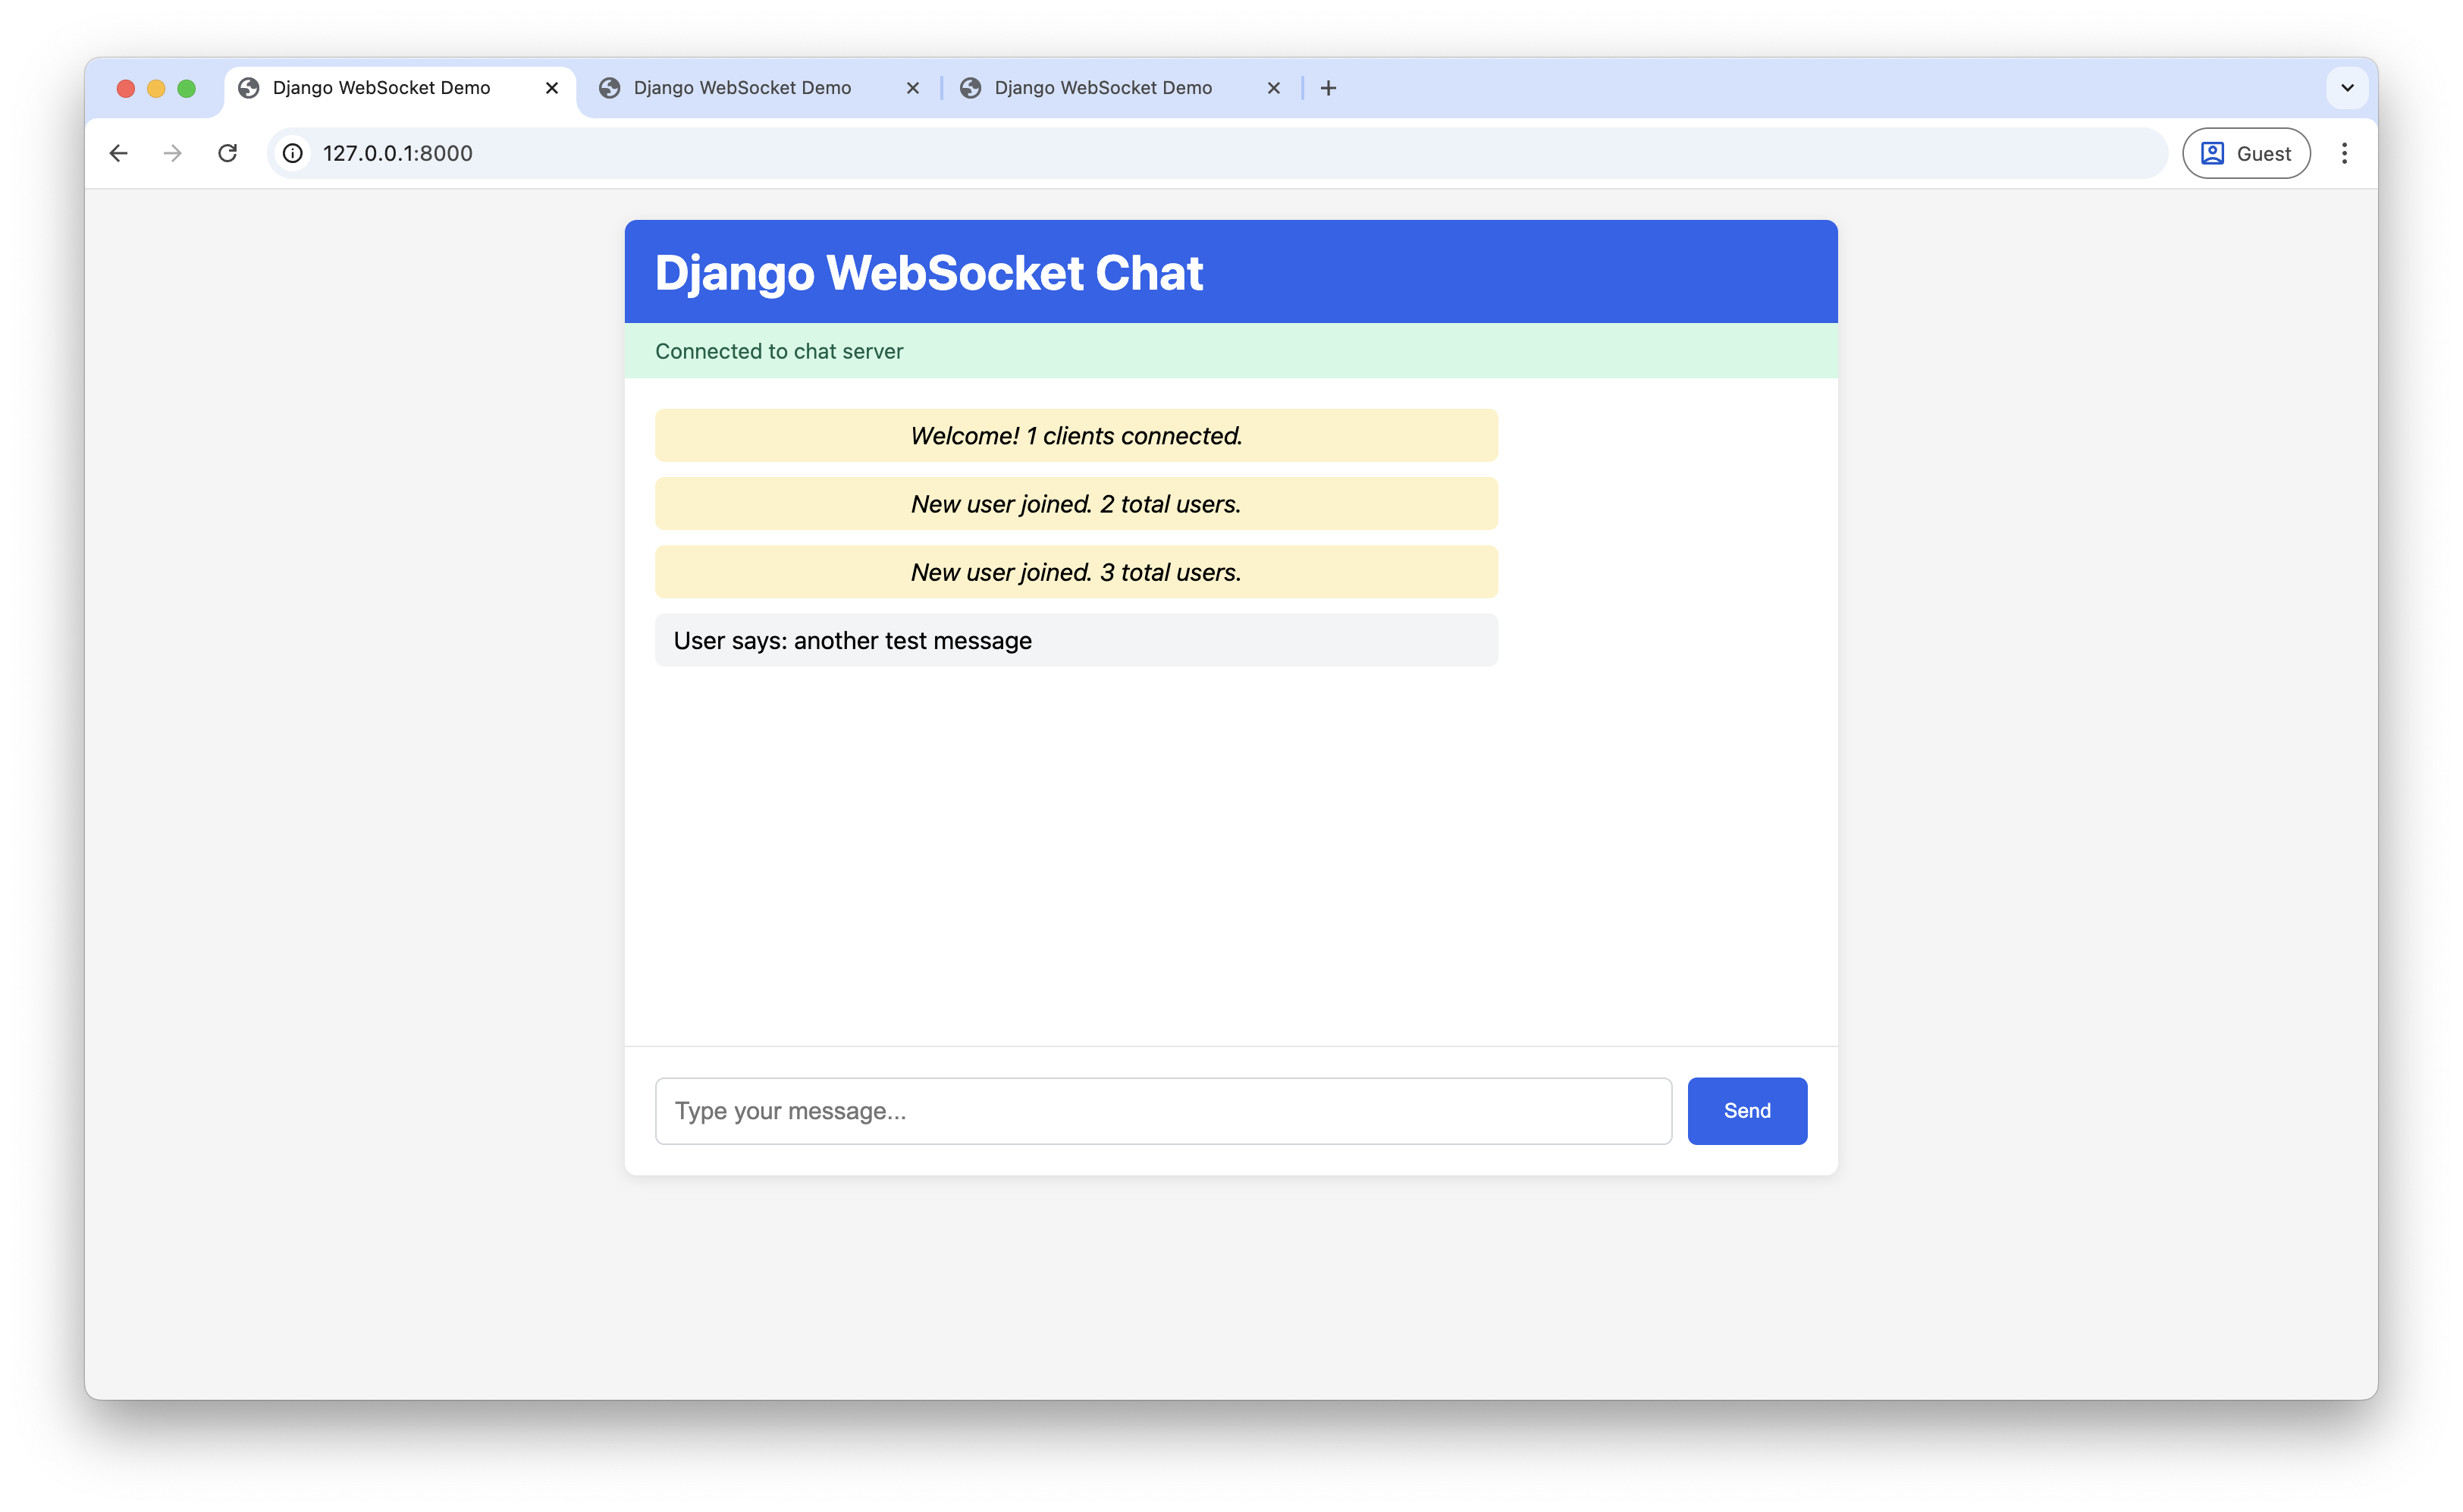Screen dimensions: 2463x1512
Task: Click the Connected to chat server status
Action: tap(779, 351)
